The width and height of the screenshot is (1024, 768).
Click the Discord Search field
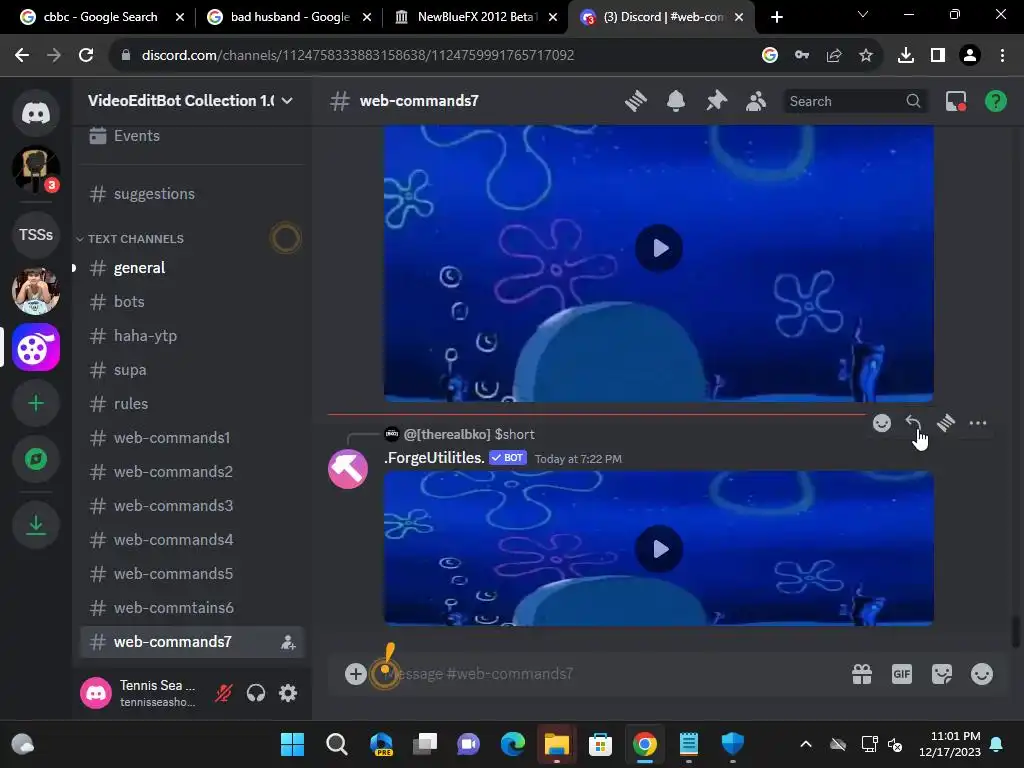click(854, 101)
